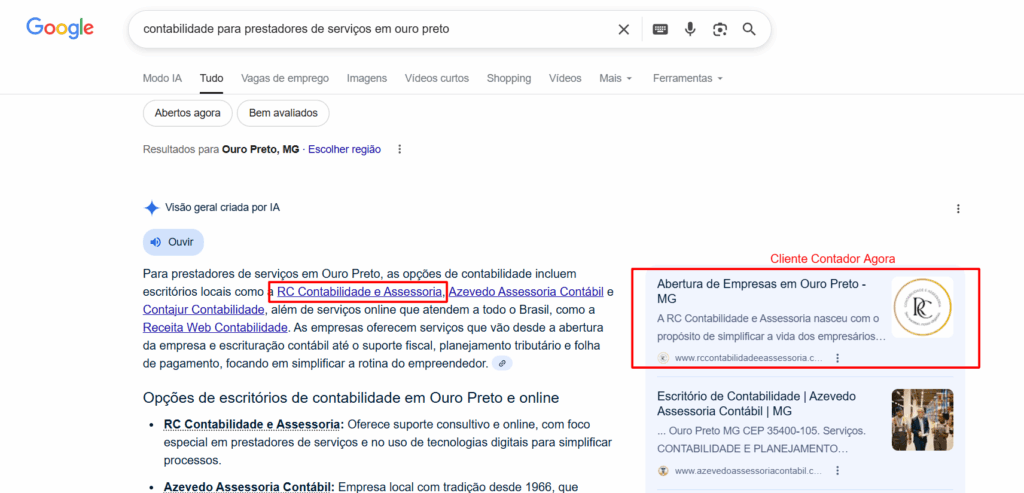Switch to the Modo IA tab
Viewport: 1024px width, 493px height.
point(162,78)
